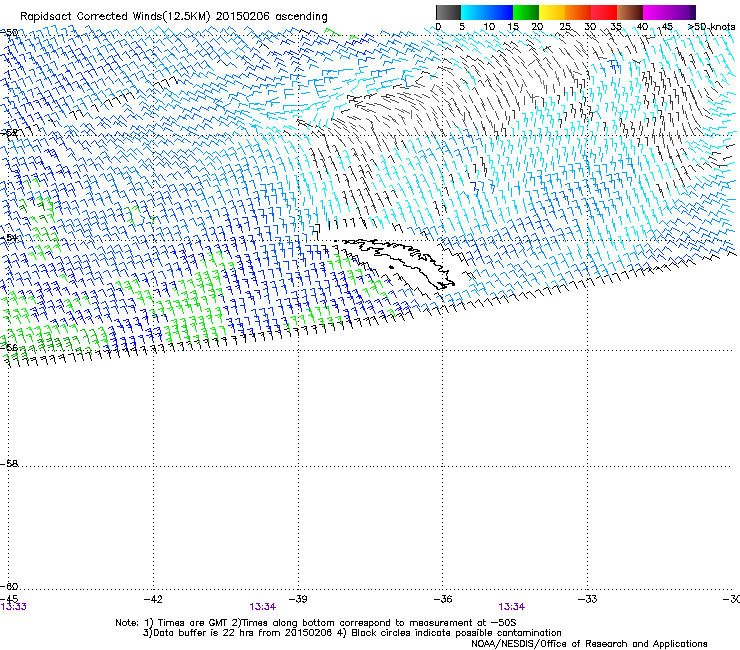This screenshot has height=650, width=740.
Task: Click the South Georgia island outline
Action: pyautogui.click(x=396, y=262)
